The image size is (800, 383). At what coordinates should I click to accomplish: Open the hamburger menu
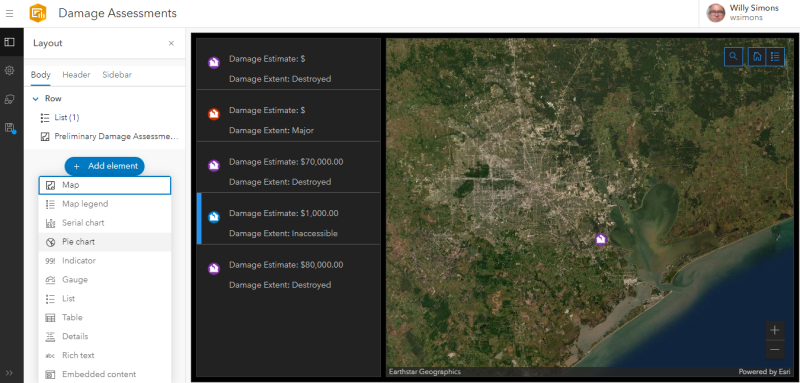coord(9,13)
